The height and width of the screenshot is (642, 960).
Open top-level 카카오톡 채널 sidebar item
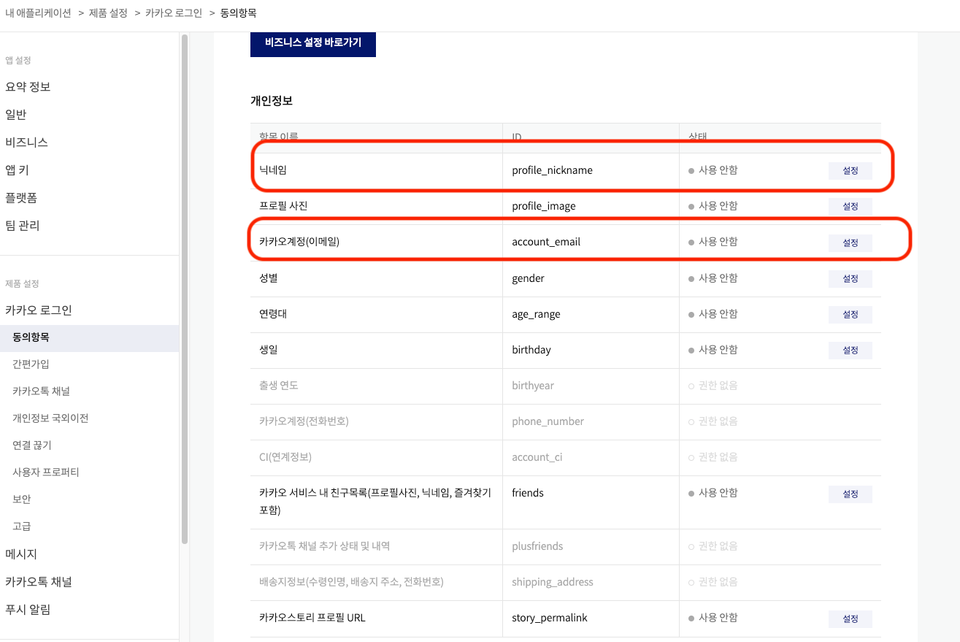tap(39, 581)
